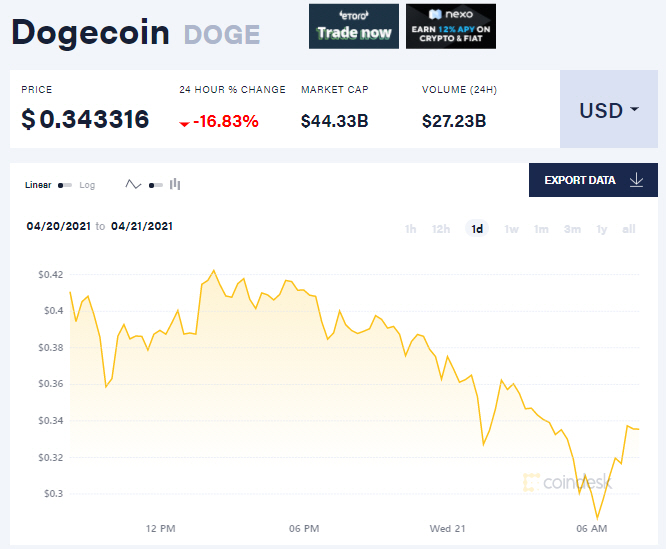Click the 04/21/2021 end date
Viewport: 666px width, 549px height.
point(142,226)
